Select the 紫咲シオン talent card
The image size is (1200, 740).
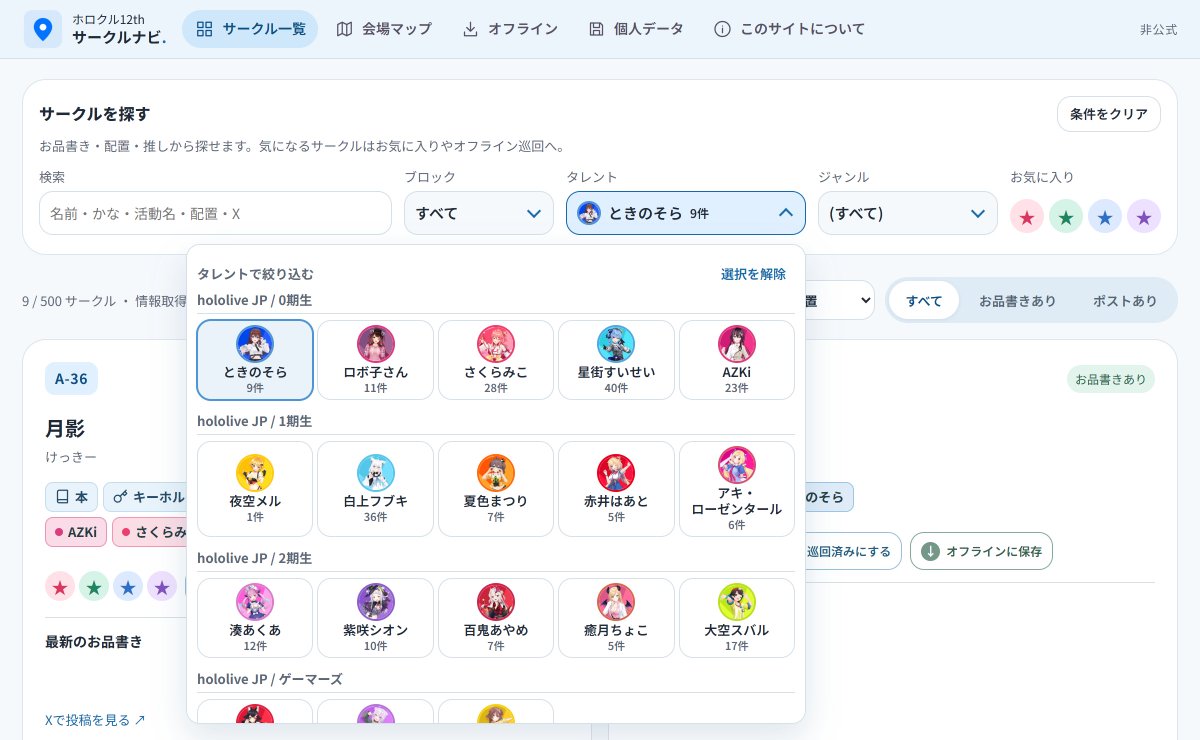[375, 618]
